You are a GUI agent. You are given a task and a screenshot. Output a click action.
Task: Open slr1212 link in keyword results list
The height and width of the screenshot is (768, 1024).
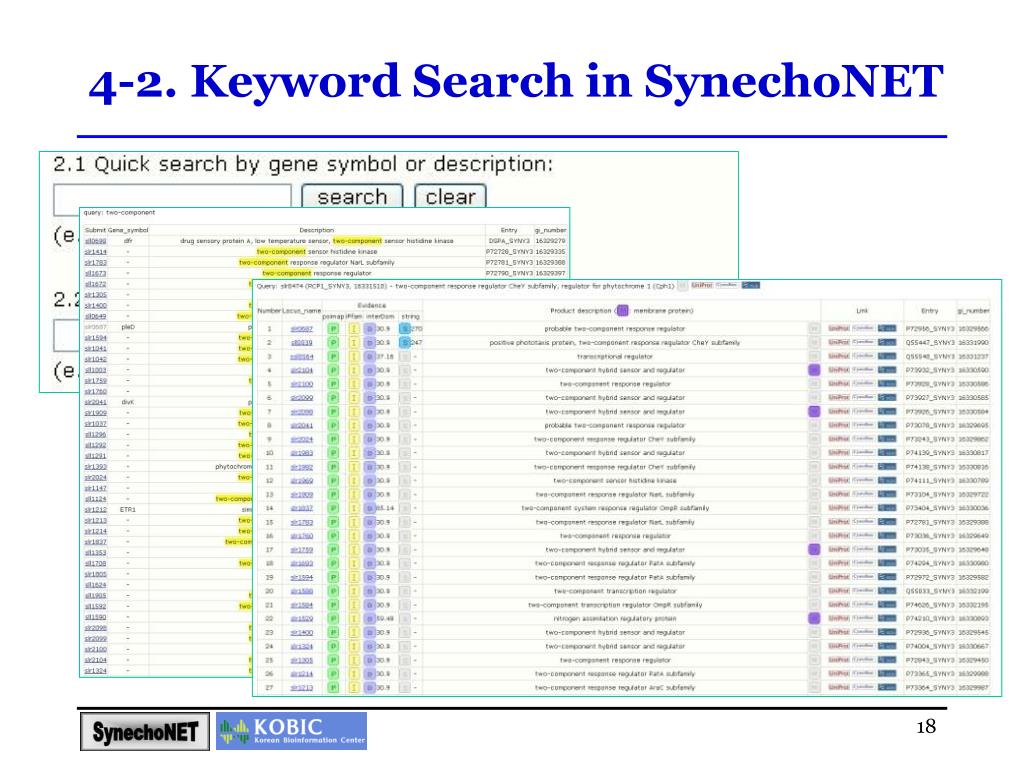[x=95, y=509]
